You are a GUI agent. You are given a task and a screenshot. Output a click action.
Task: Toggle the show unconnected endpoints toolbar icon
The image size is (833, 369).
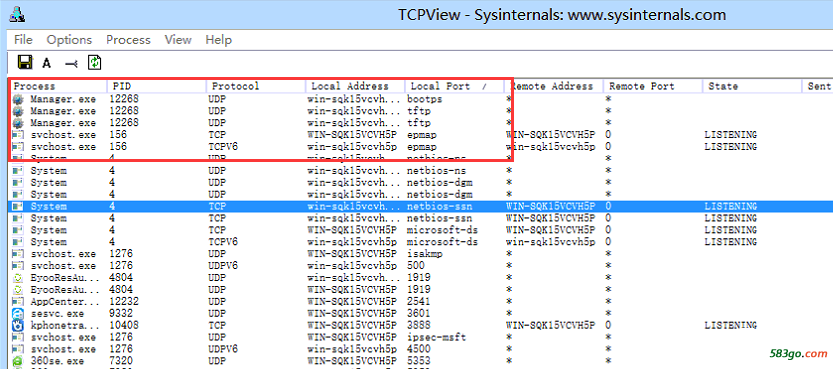(x=71, y=64)
